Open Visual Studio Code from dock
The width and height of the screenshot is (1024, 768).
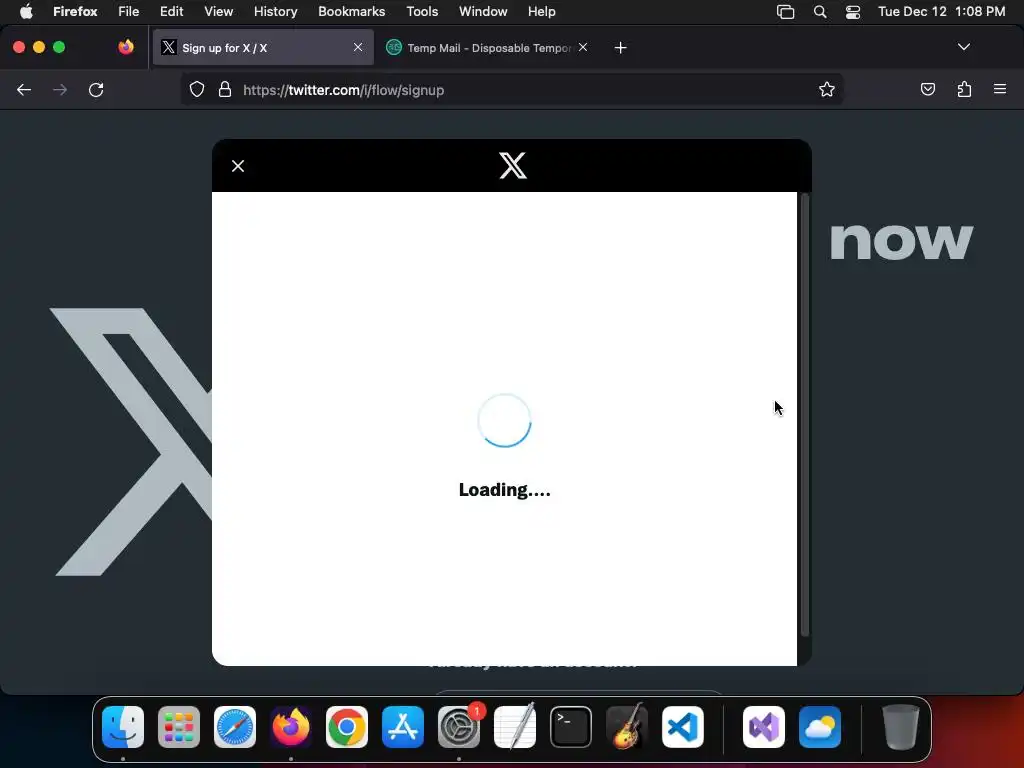coord(683,727)
